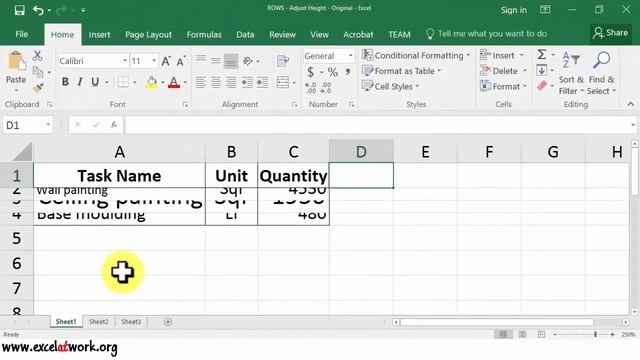The height and width of the screenshot is (360, 640).
Task: Open the AutoSum sigma function
Action: point(542,55)
